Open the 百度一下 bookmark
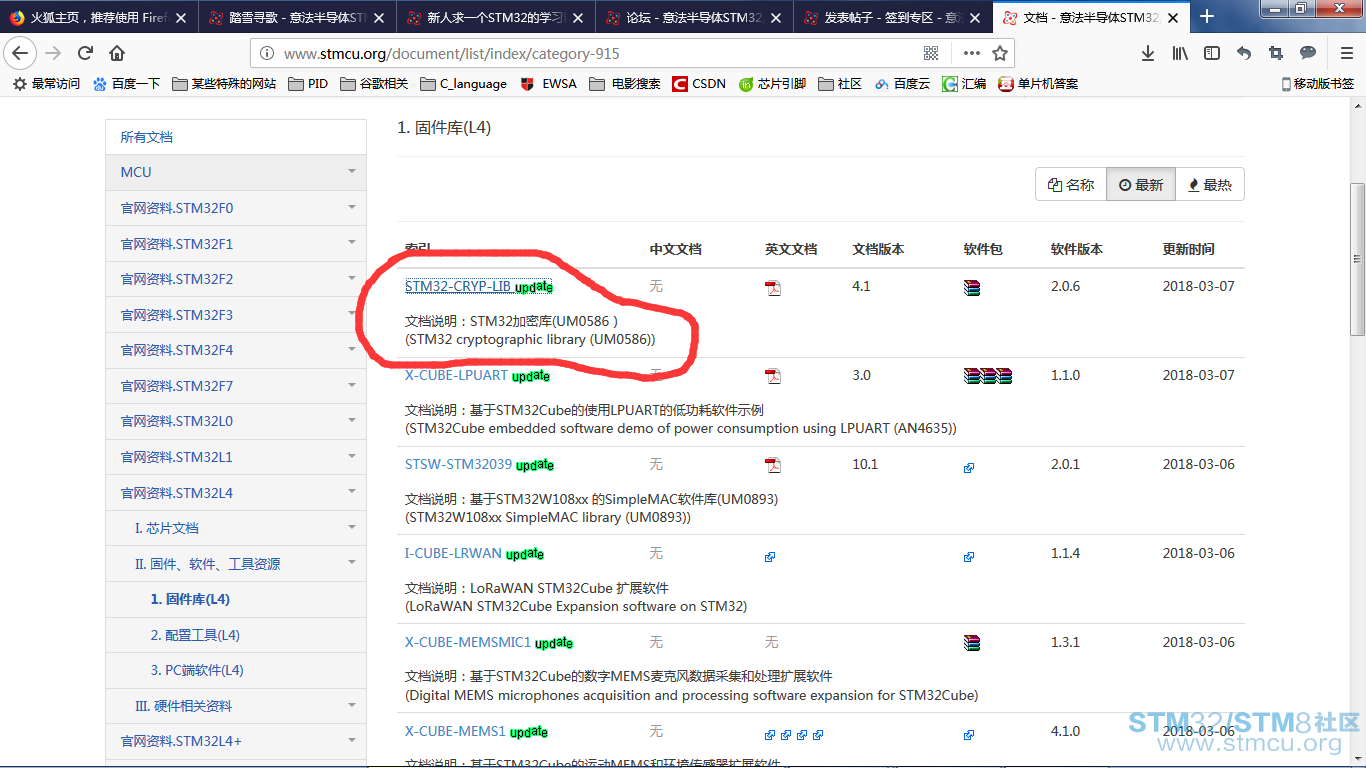This screenshot has width=1366, height=768. click(126, 84)
